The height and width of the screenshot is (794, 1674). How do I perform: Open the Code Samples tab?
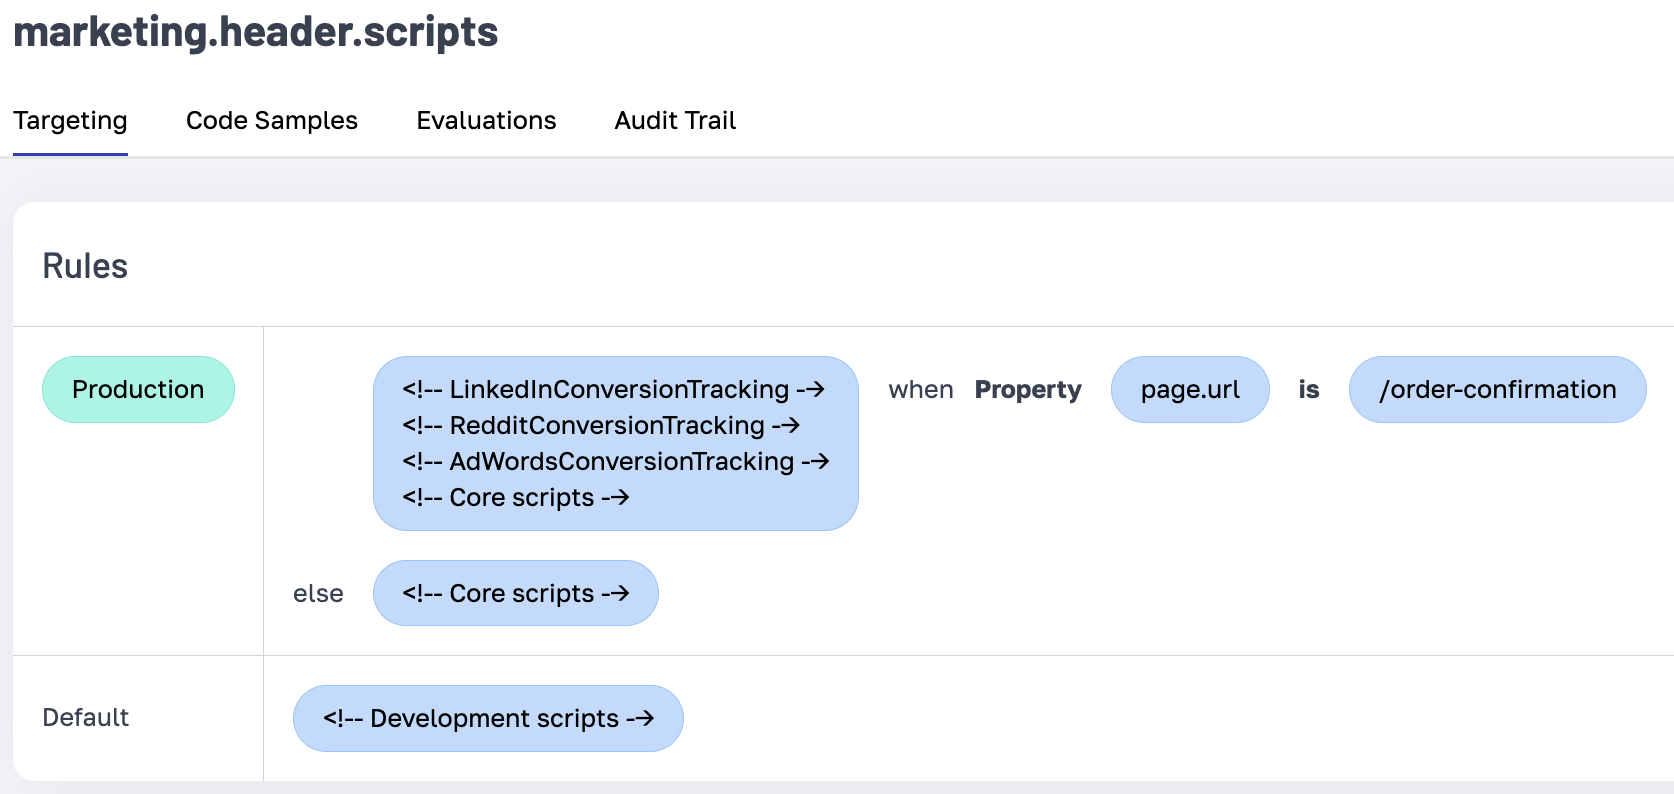[272, 120]
